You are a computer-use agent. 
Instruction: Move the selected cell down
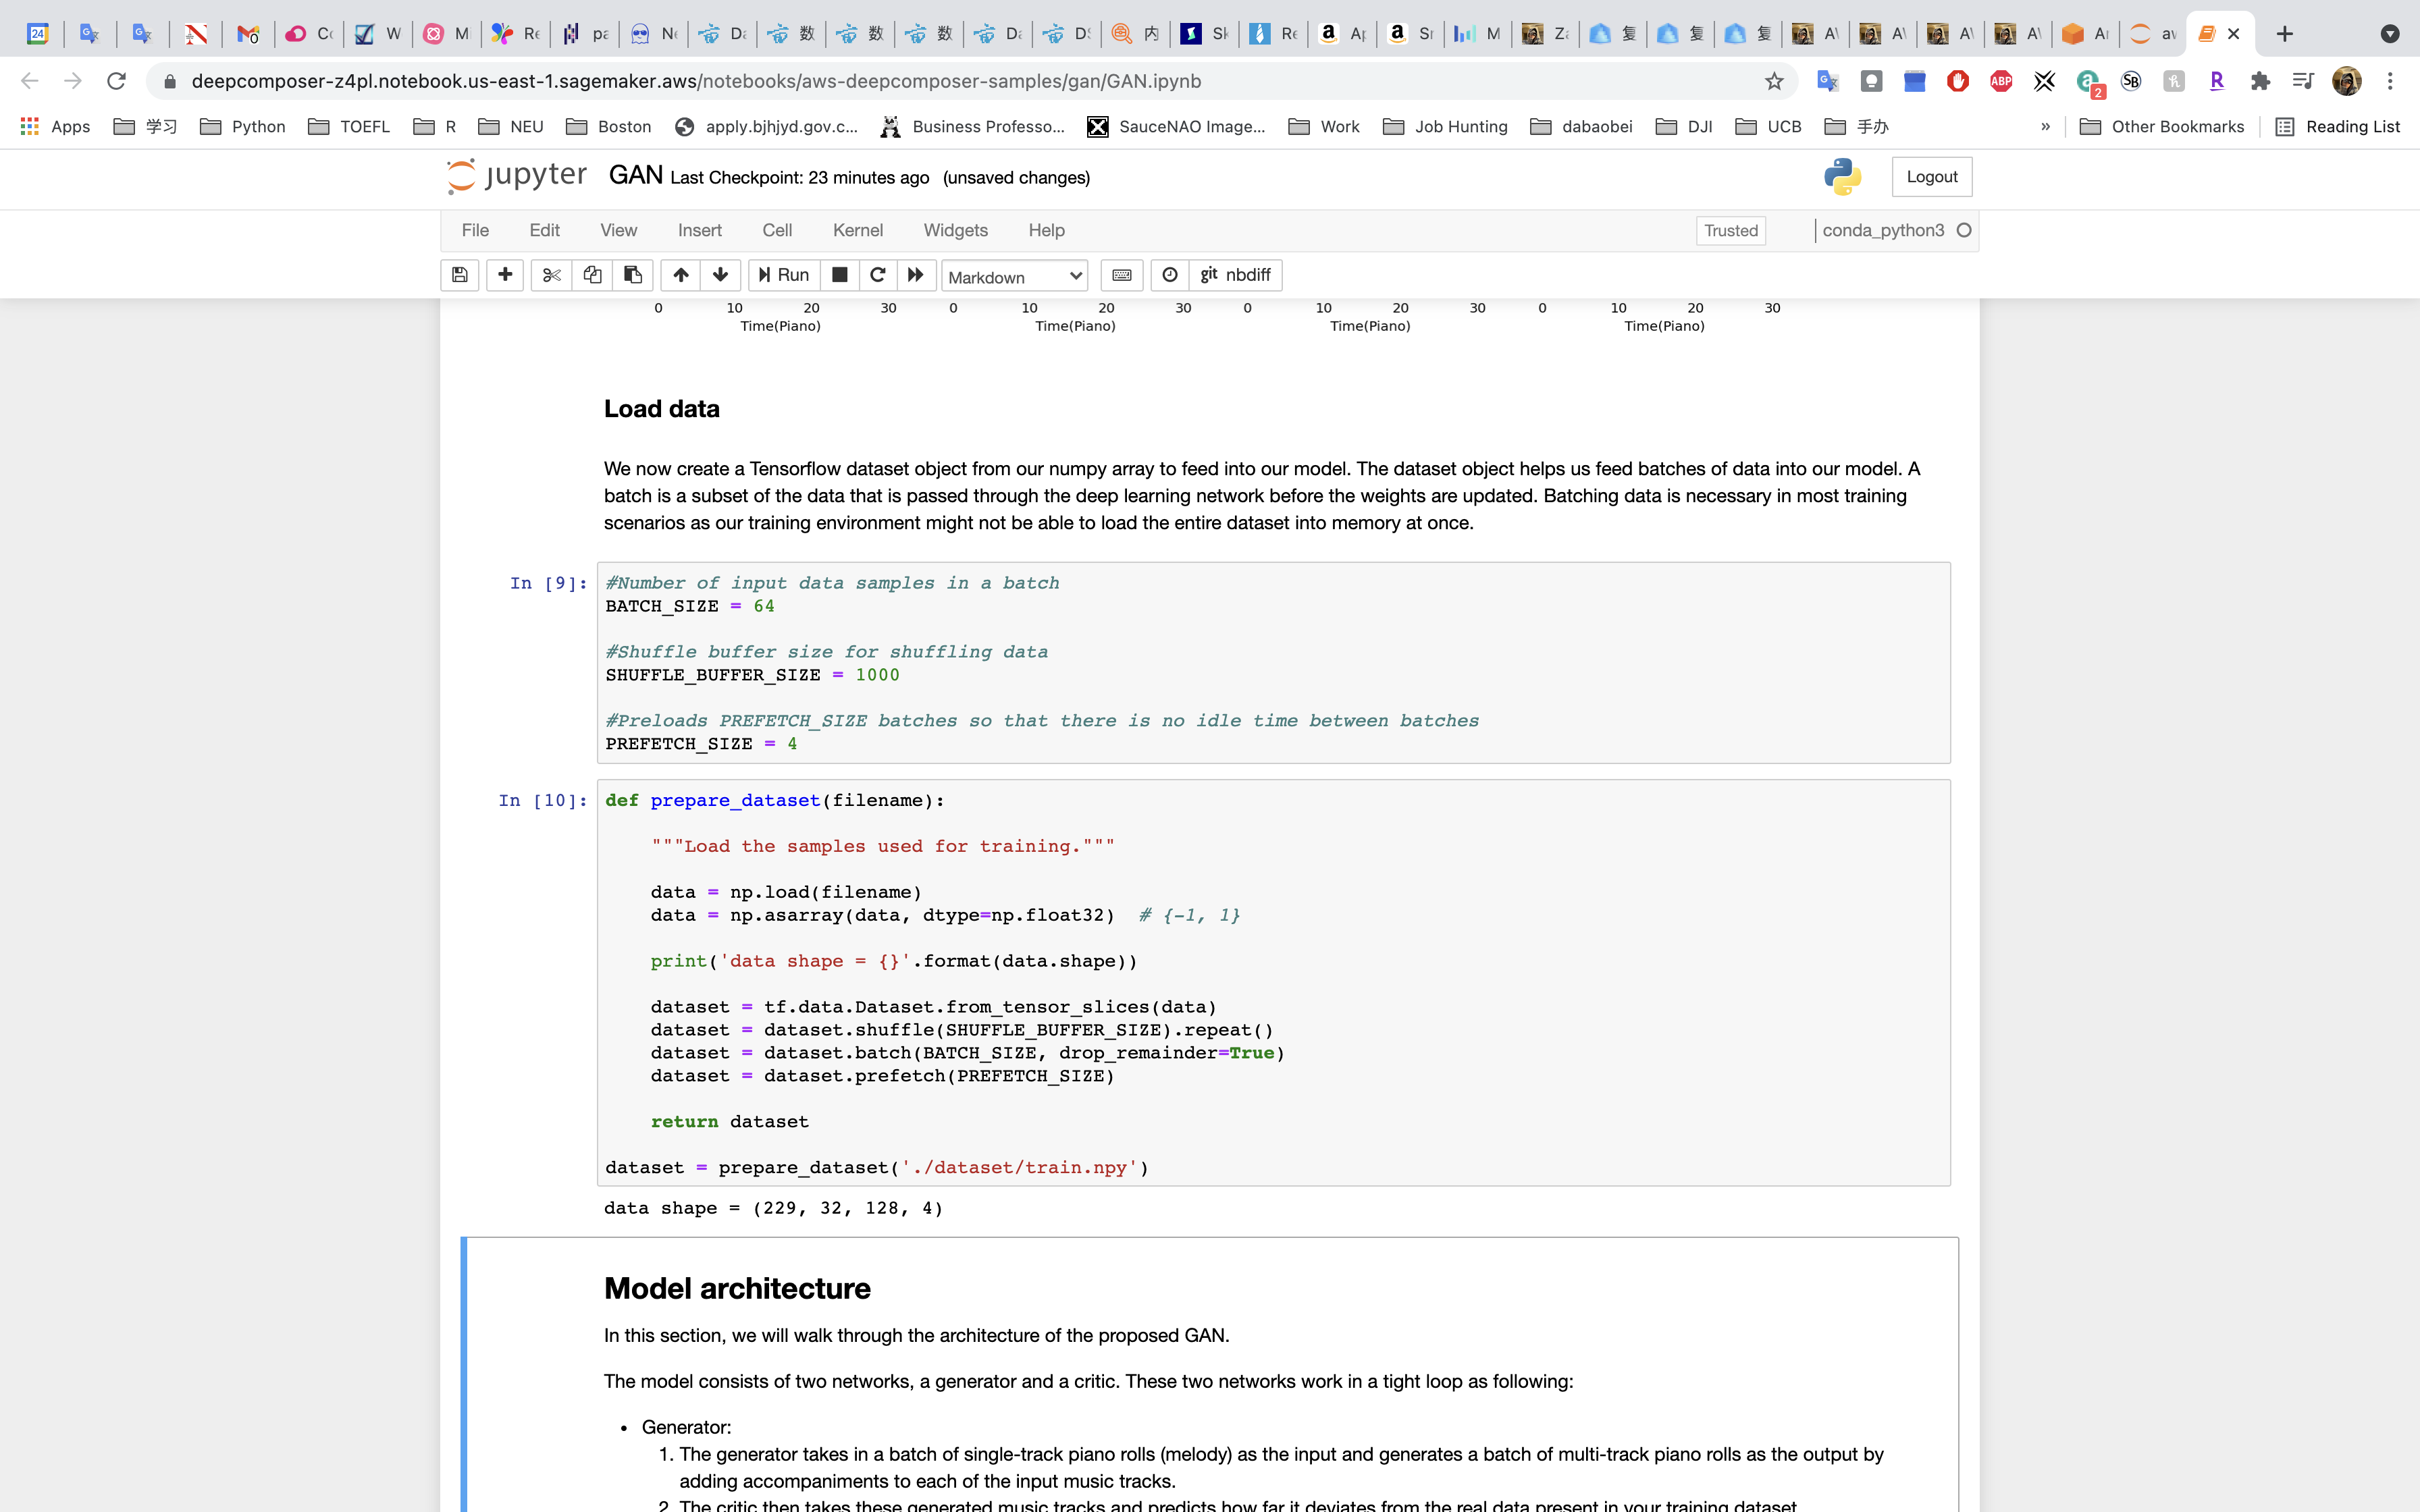click(720, 275)
